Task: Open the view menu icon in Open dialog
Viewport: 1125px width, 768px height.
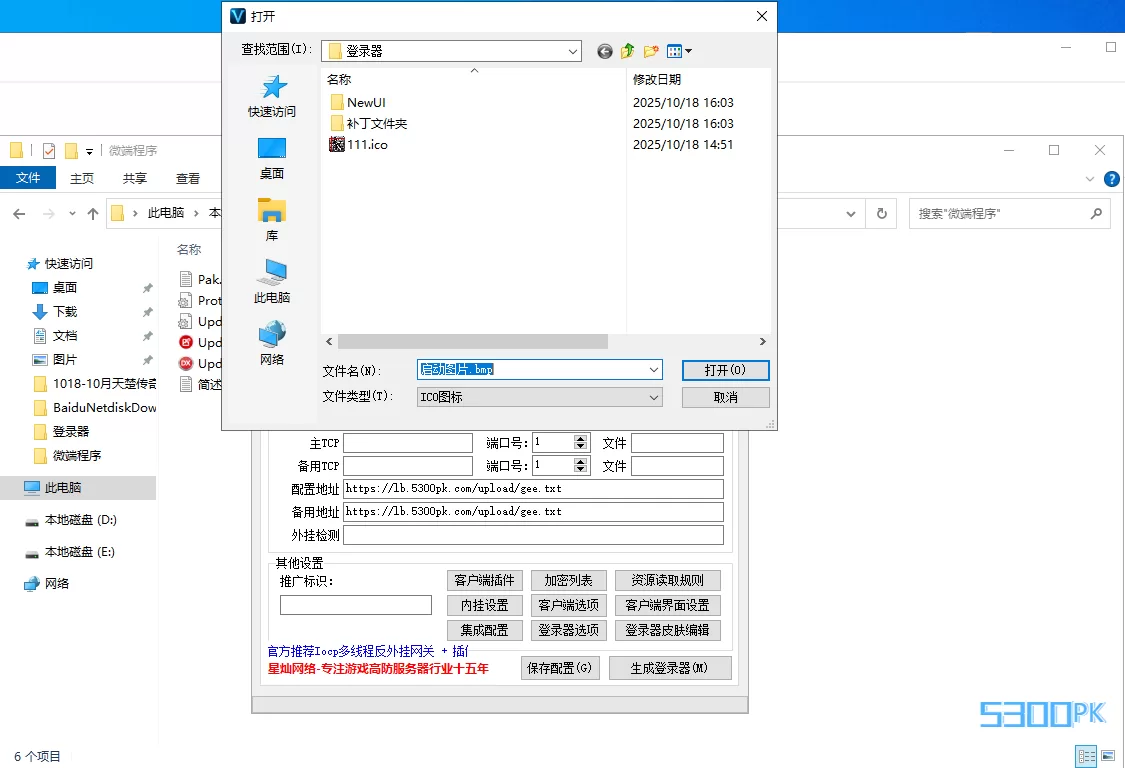Action: 679,51
